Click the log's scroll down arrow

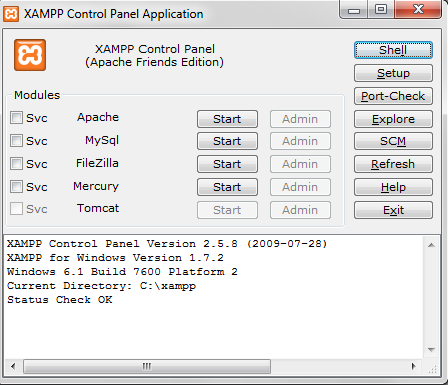click(431, 350)
